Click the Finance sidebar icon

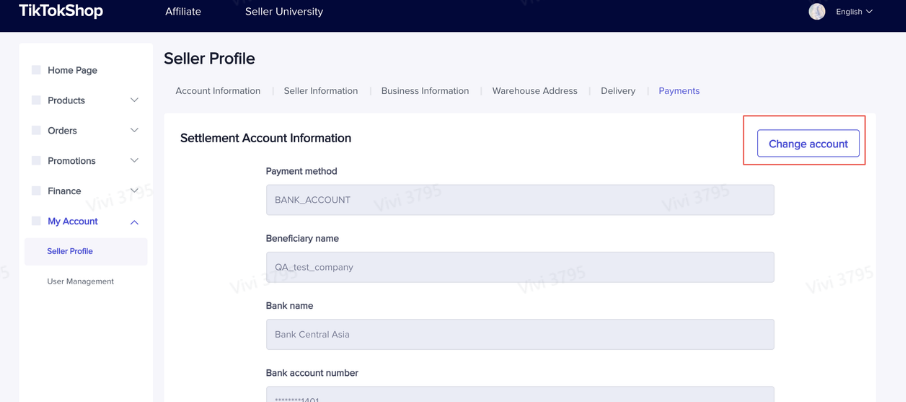tap(37, 190)
